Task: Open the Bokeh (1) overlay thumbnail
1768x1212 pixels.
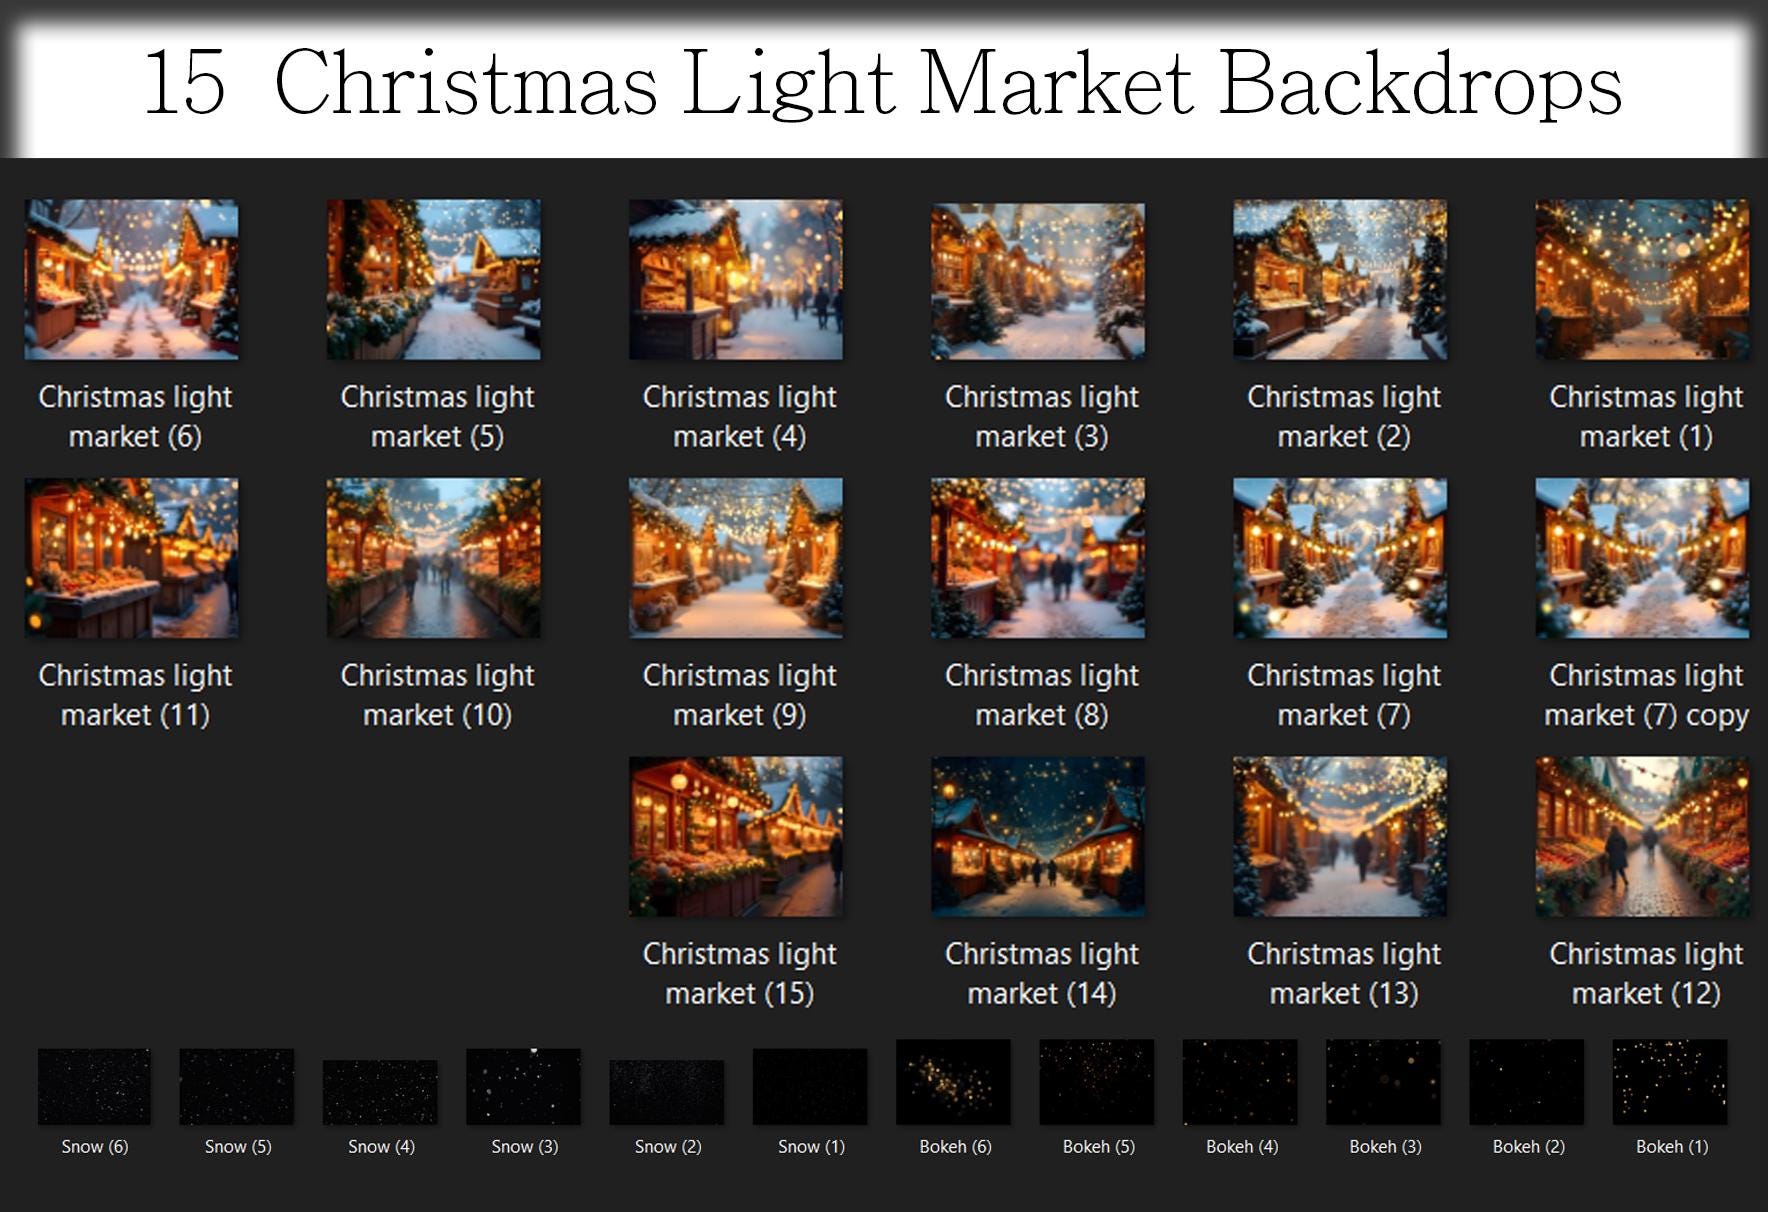Action: click(1670, 1082)
